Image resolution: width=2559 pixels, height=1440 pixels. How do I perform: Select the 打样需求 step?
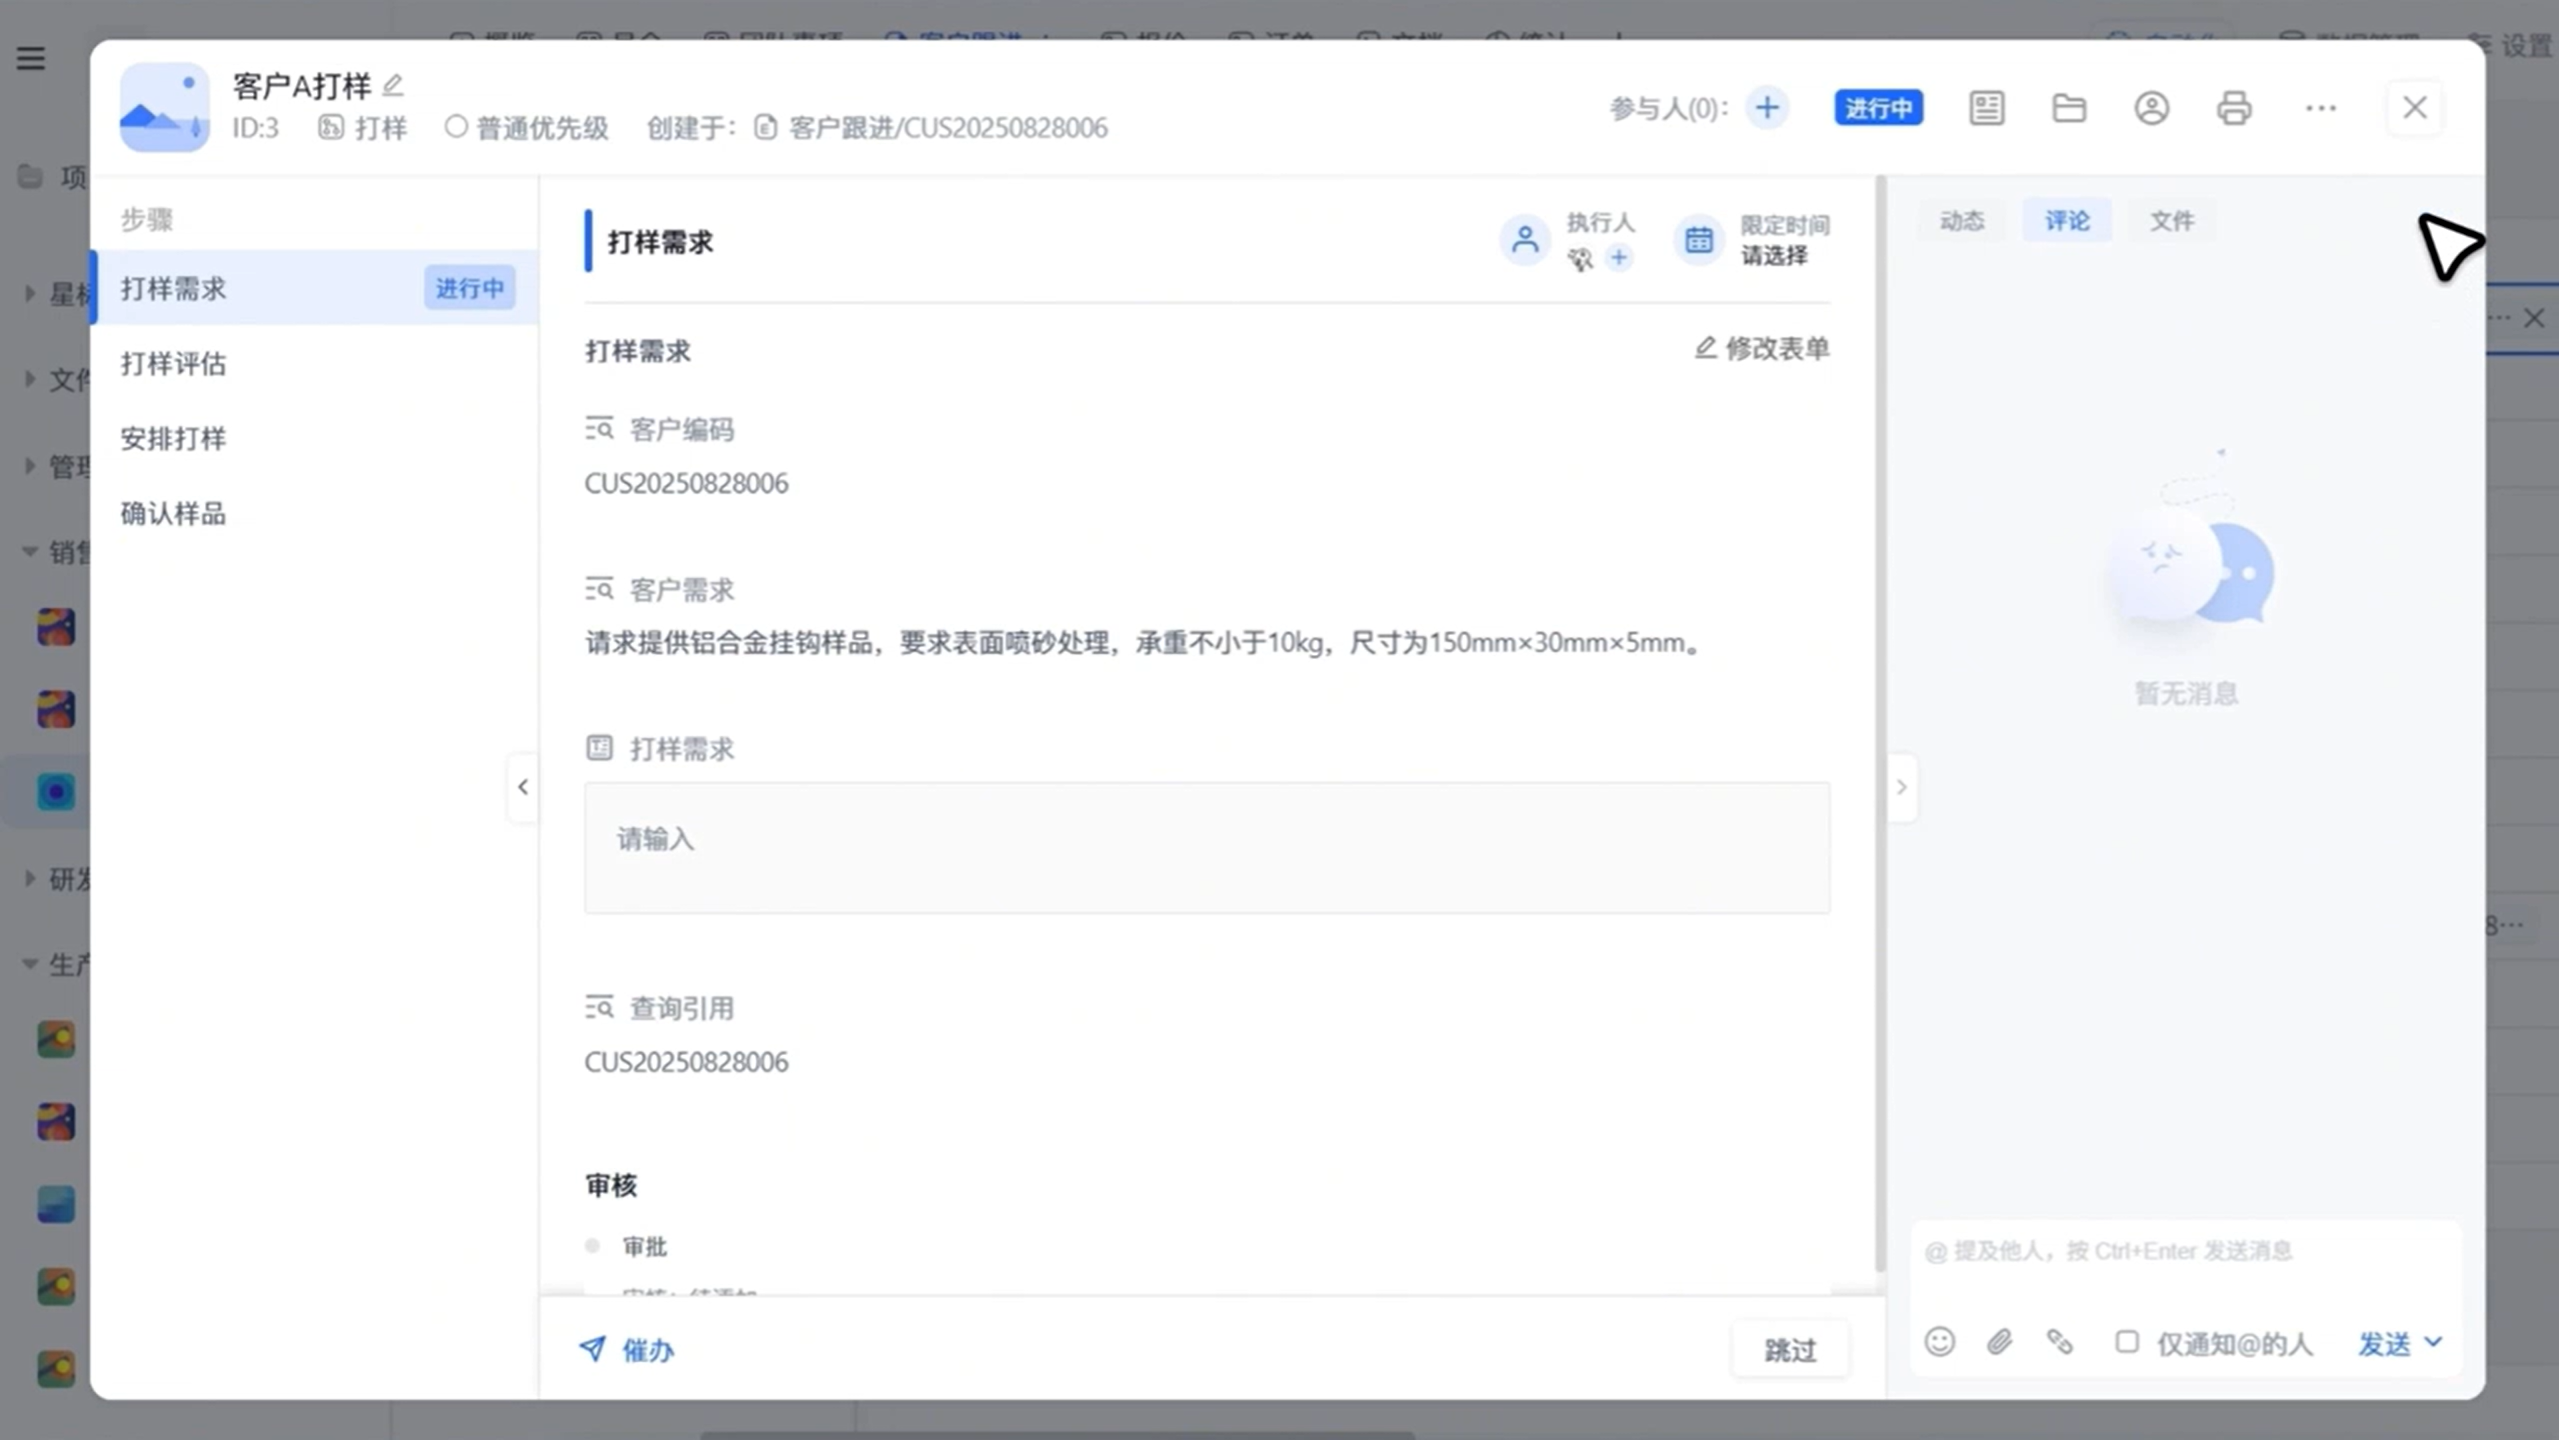[314, 288]
